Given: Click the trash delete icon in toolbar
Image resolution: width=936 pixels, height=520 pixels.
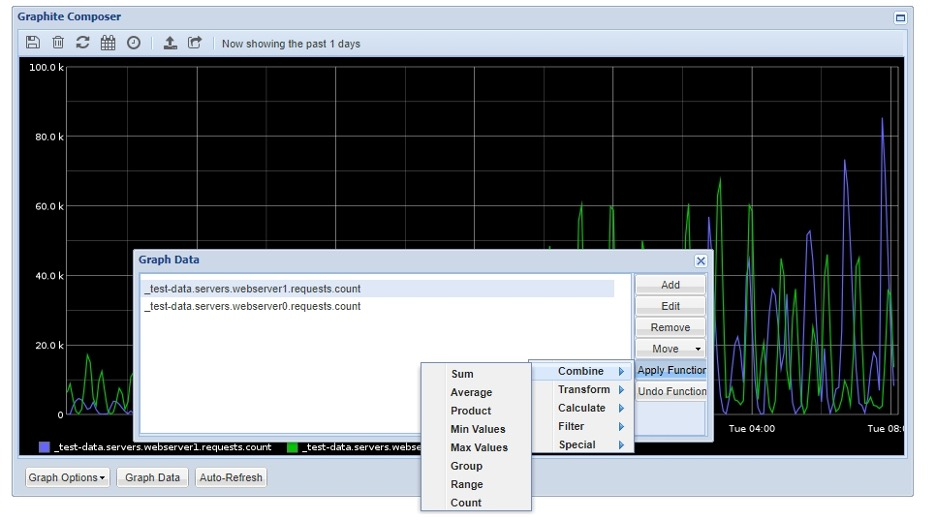Looking at the screenshot, I should point(58,43).
